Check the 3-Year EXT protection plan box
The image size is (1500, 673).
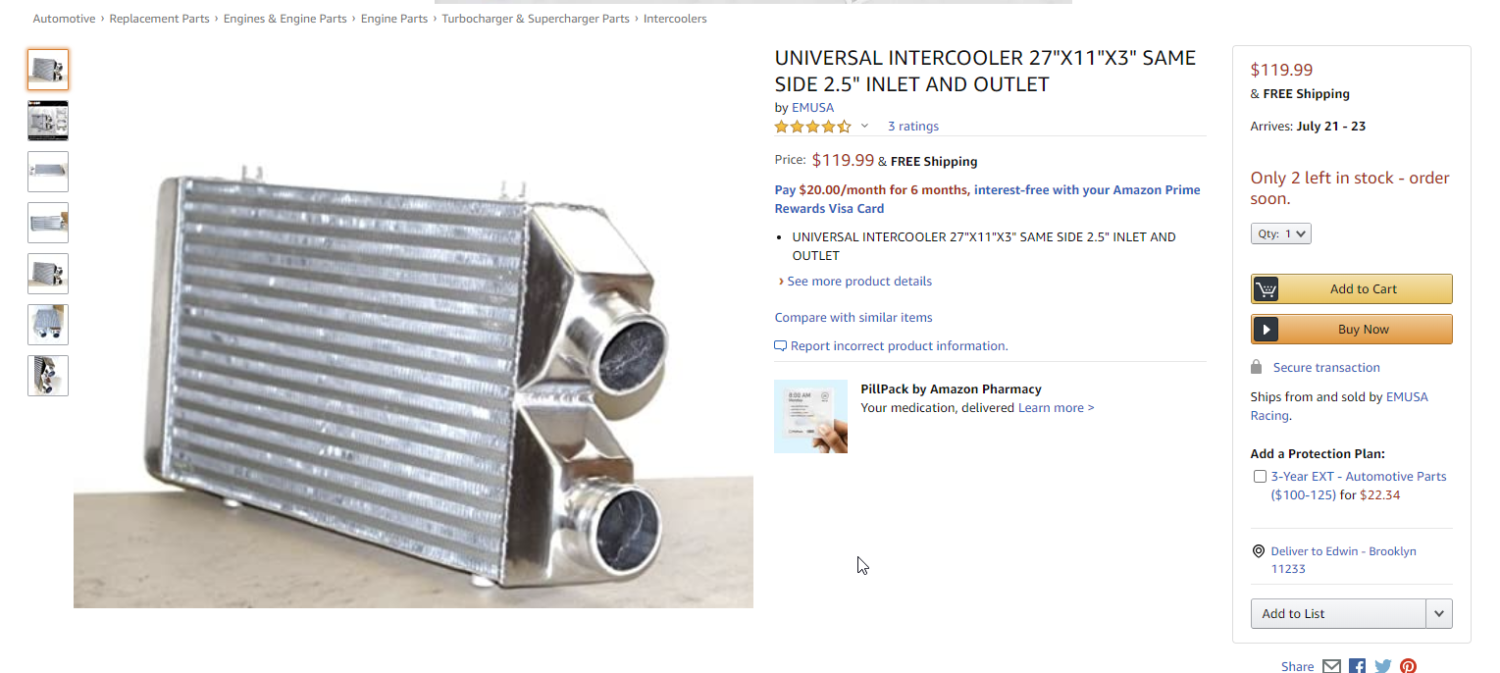click(1260, 476)
